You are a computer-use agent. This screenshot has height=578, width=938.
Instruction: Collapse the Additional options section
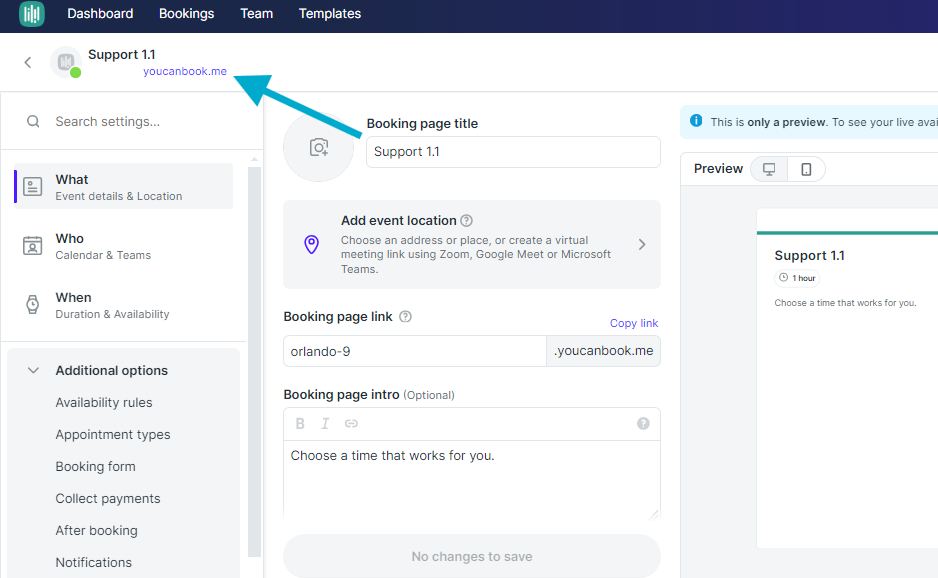coord(34,370)
